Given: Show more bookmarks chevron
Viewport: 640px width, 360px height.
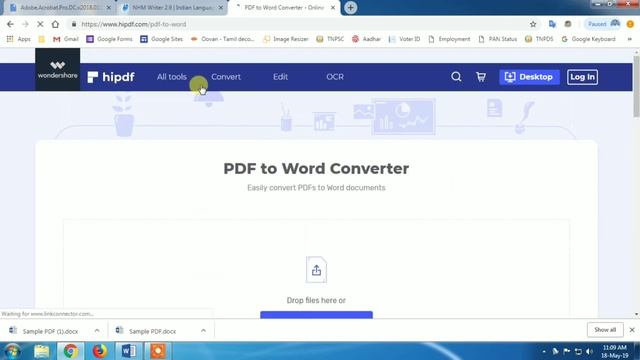Looking at the screenshot, I should 629,39.
